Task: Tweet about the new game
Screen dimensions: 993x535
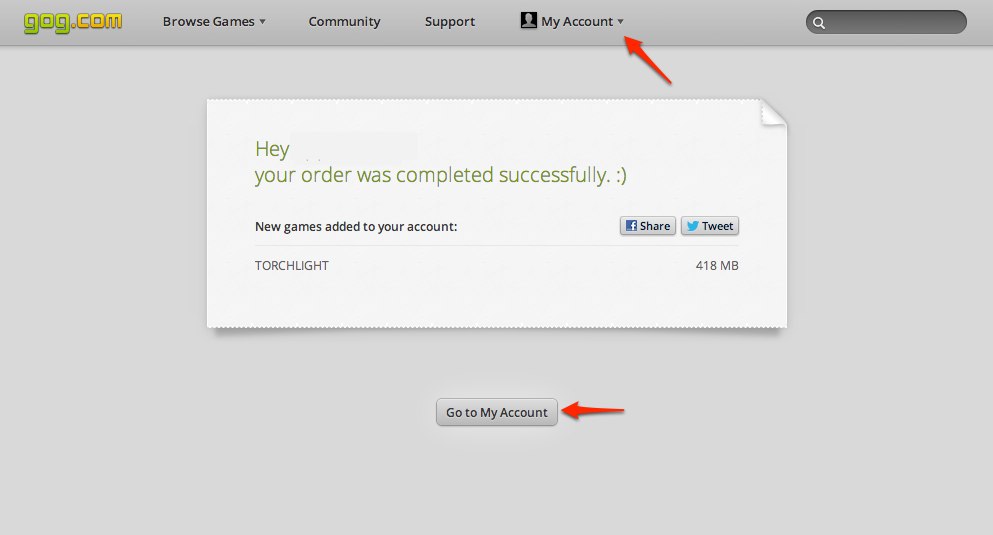Action: tap(710, 226)
